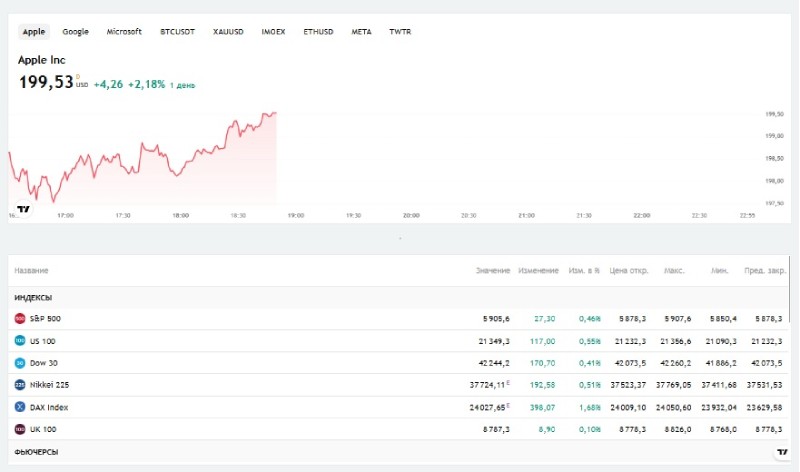Click the Apple price line on chart
This screenshot has height=472, width=800.
click(x=143, y=158)
